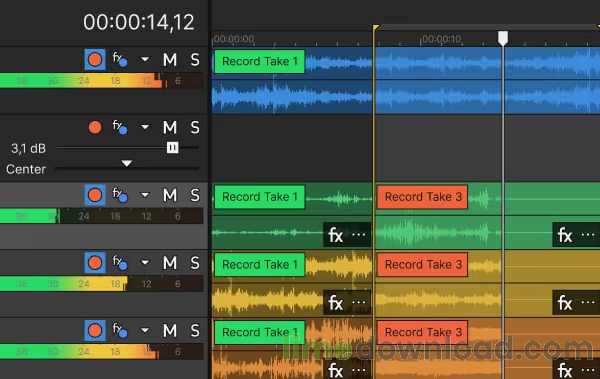Open track FX on the blue first track

(x=120, y=59)
